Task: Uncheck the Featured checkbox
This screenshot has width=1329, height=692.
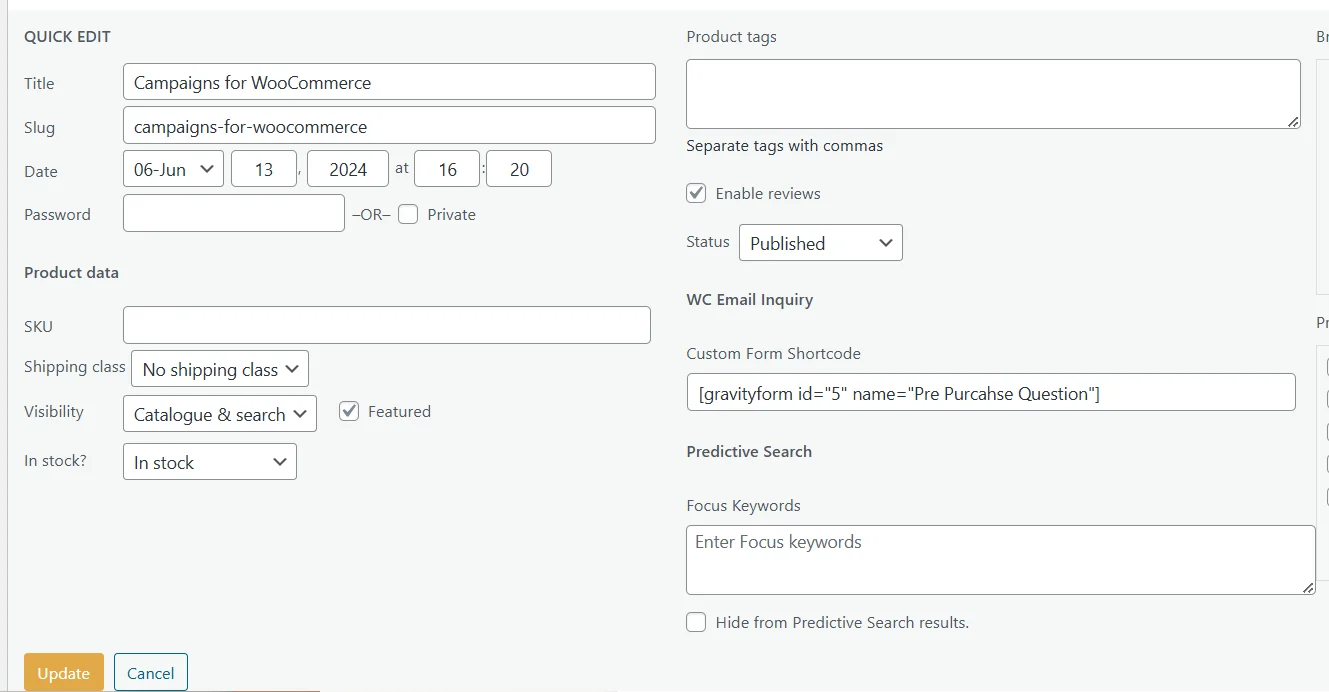Action: 349,411
